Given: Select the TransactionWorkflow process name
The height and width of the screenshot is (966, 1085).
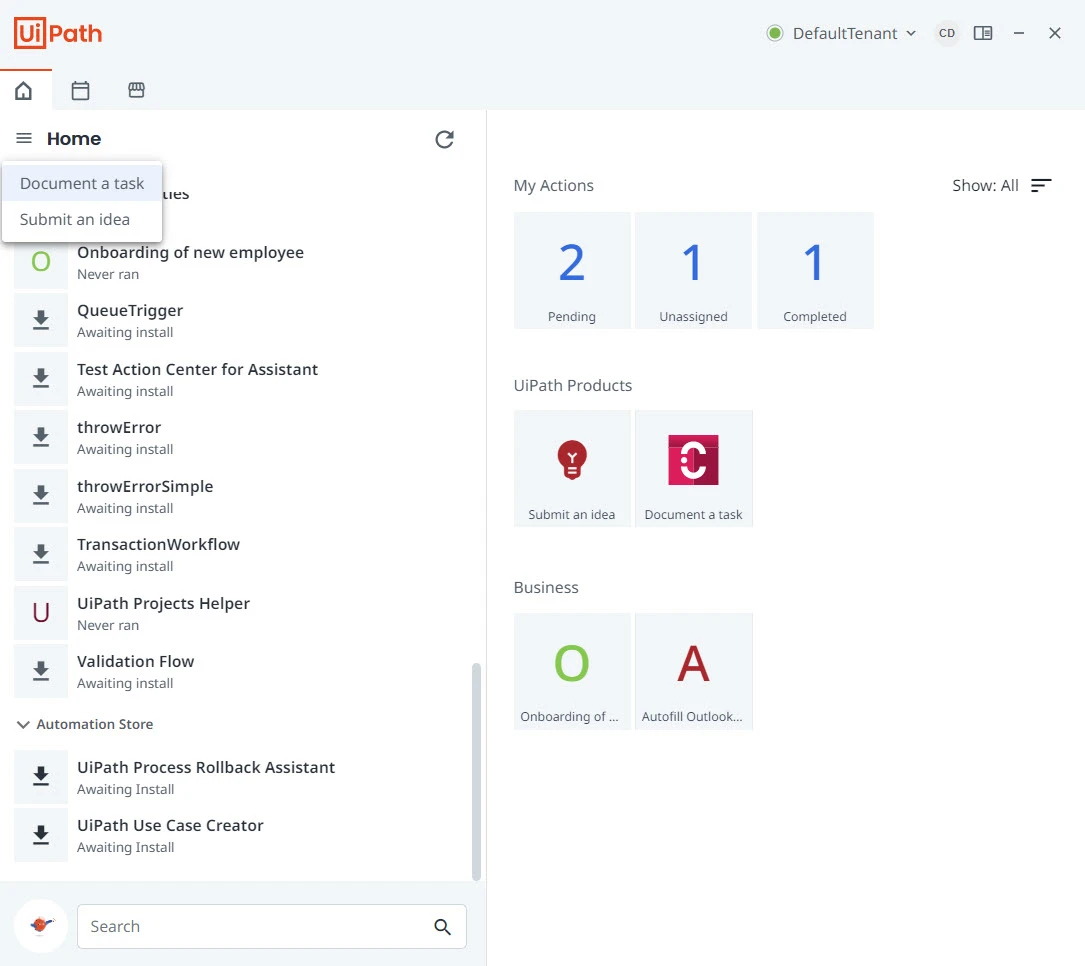Looking at the screenshot, I should [x=158, y=545].
